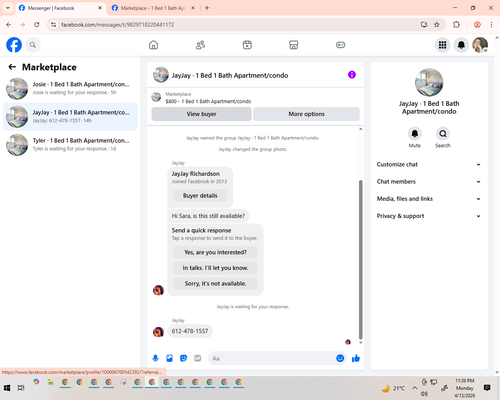Switch to Messenger | Facebook tab
500x400 pixels.
60,8
